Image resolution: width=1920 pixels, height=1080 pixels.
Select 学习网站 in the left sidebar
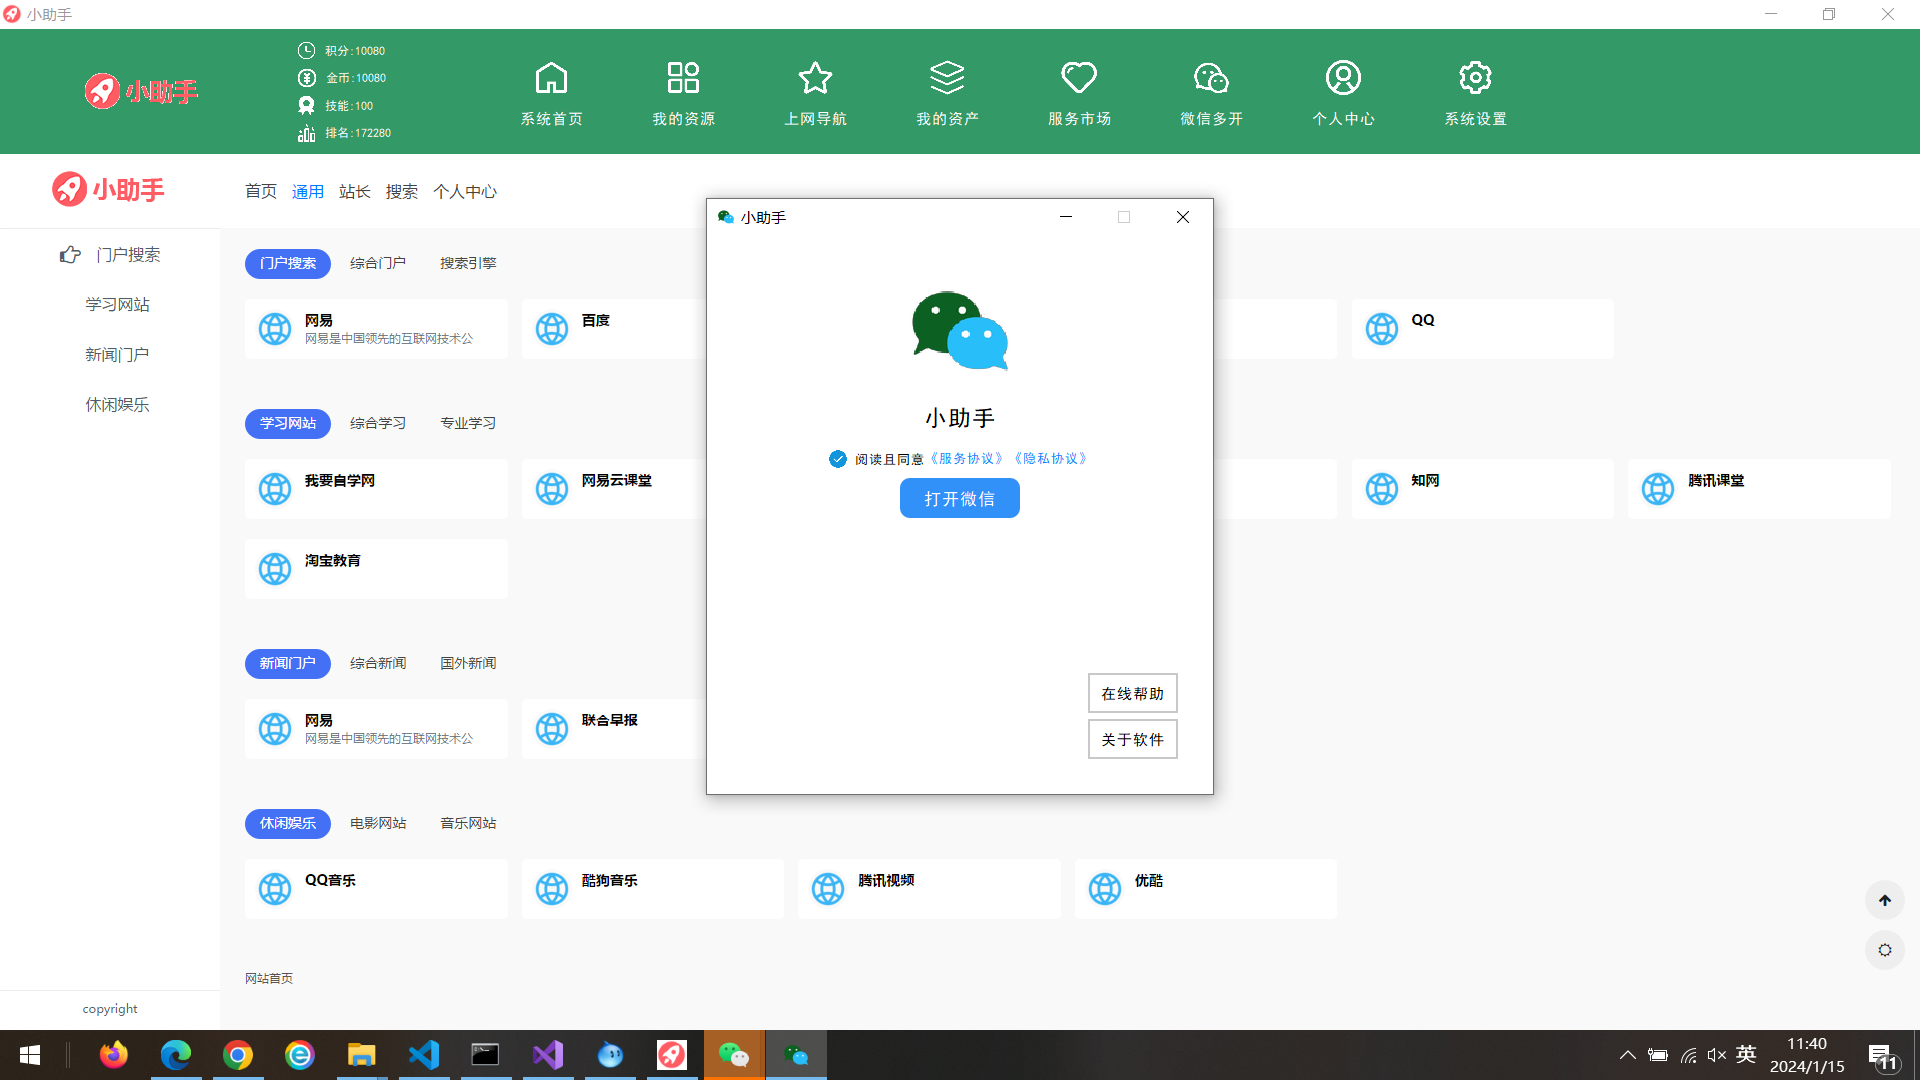click(117, 304)
